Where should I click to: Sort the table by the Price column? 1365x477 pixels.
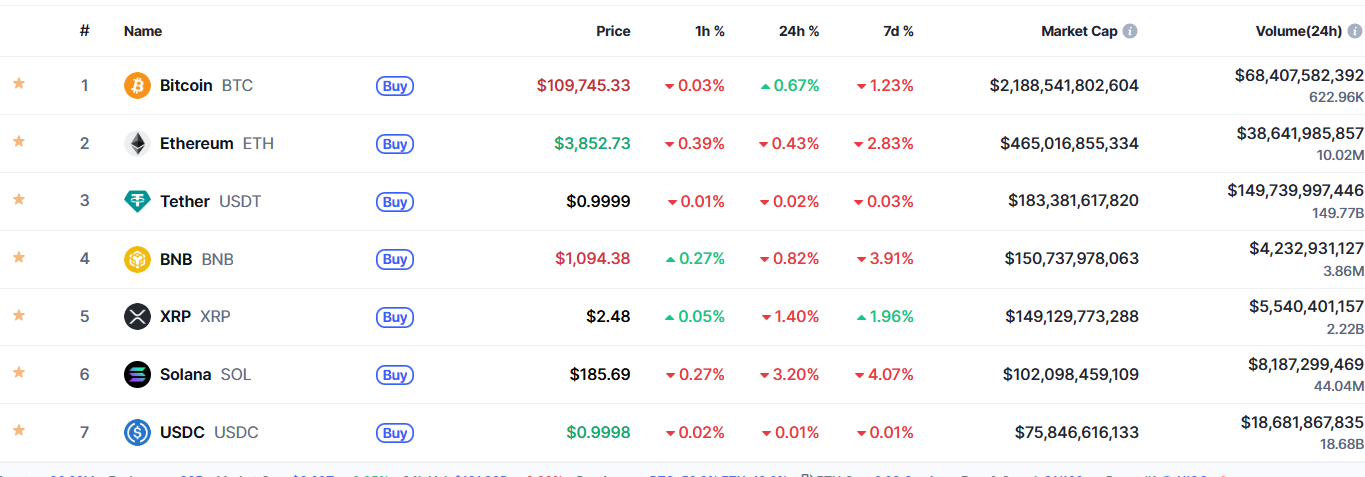pyautogui.click(x=613, y=31)
